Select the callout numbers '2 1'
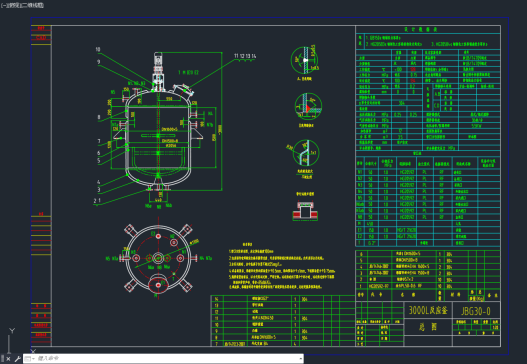 click(x=97, y=201)
